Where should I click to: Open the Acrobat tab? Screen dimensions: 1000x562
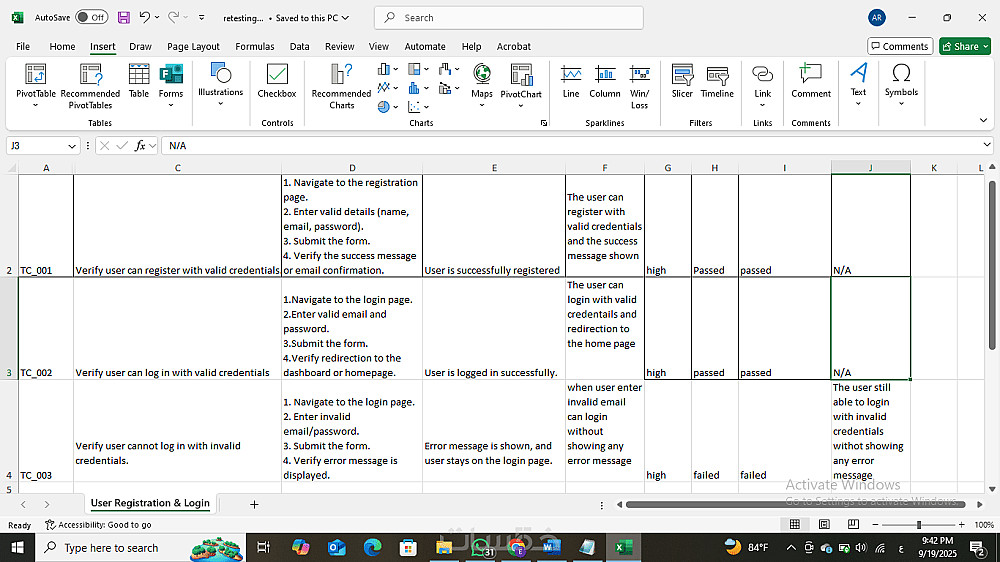pos(513,46)
